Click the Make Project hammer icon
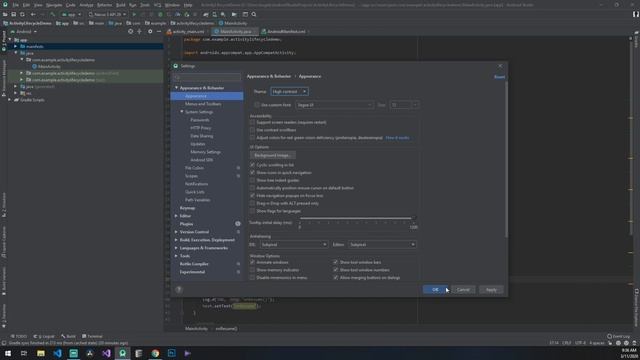The height and width of the screenshot is (360, 640). [x=52, y=14]
